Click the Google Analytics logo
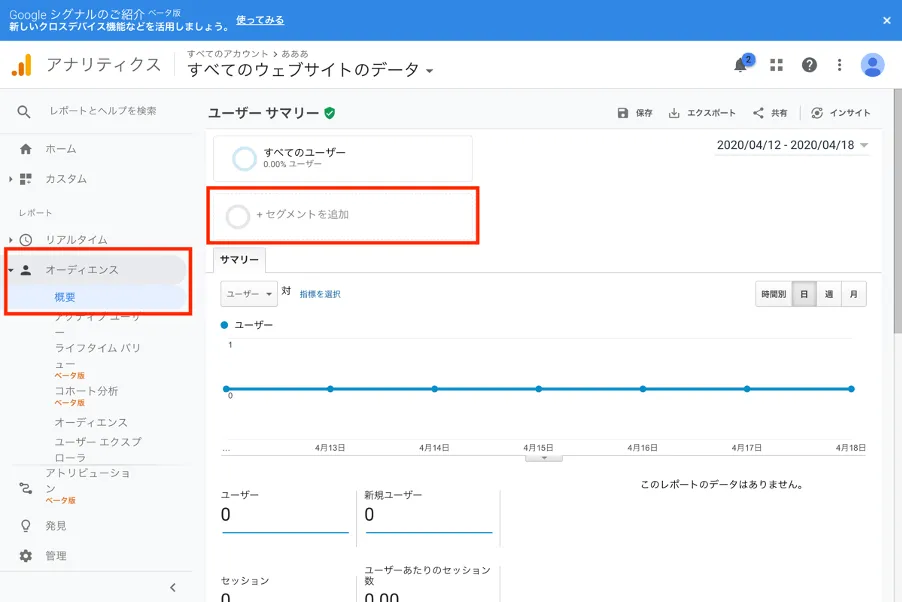Screen dimensions: 902x602 [x=21, y=64]
